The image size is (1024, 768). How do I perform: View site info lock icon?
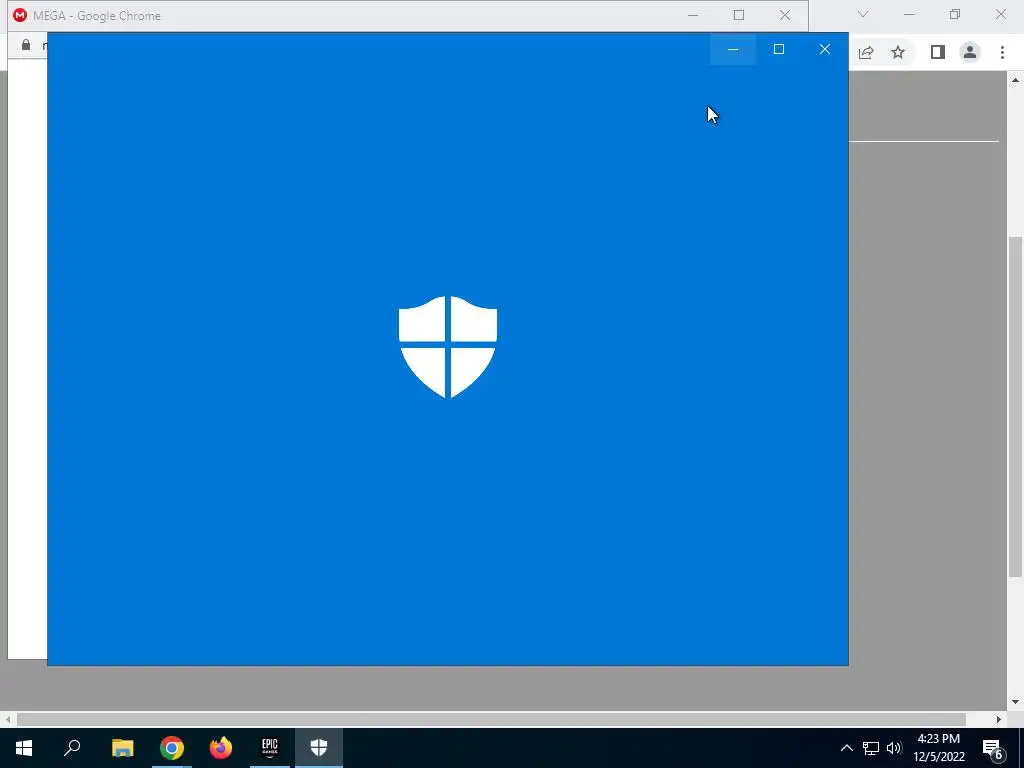tap(26, 44)
